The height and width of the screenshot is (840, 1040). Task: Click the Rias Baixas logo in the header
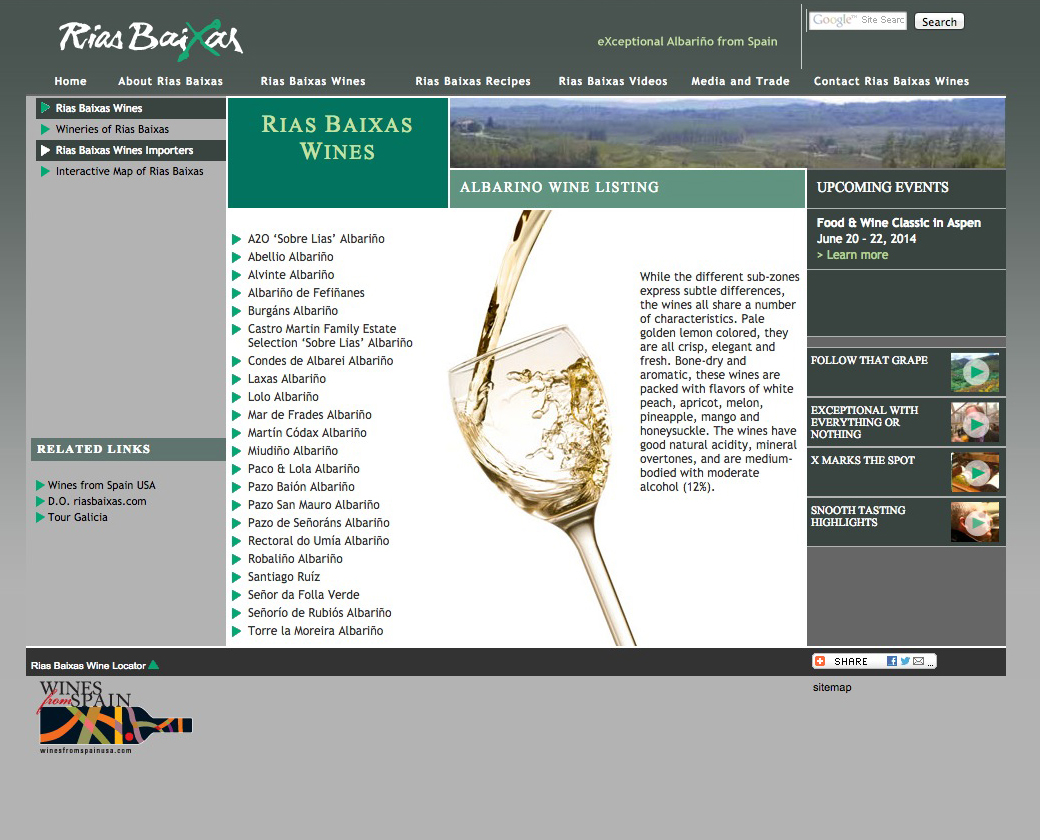[x=151, y=40]
